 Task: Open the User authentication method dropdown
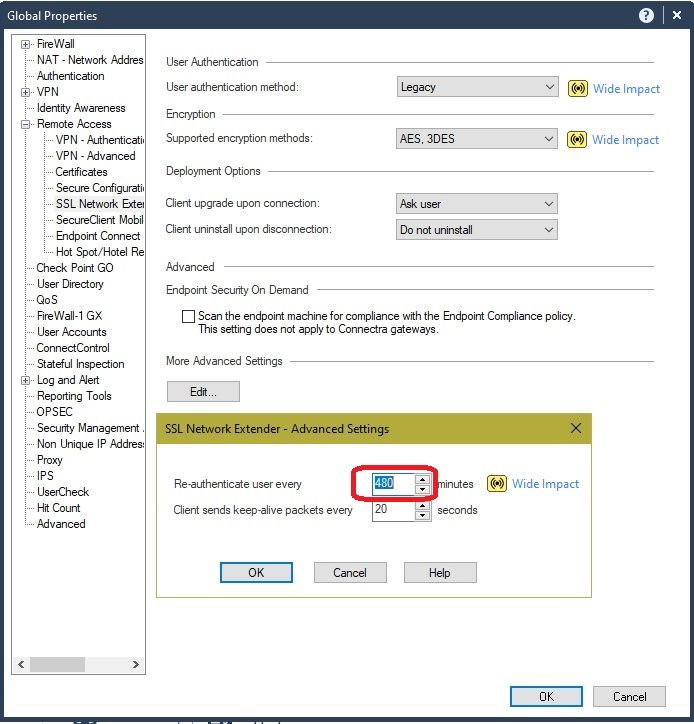[x=549, y=87]
